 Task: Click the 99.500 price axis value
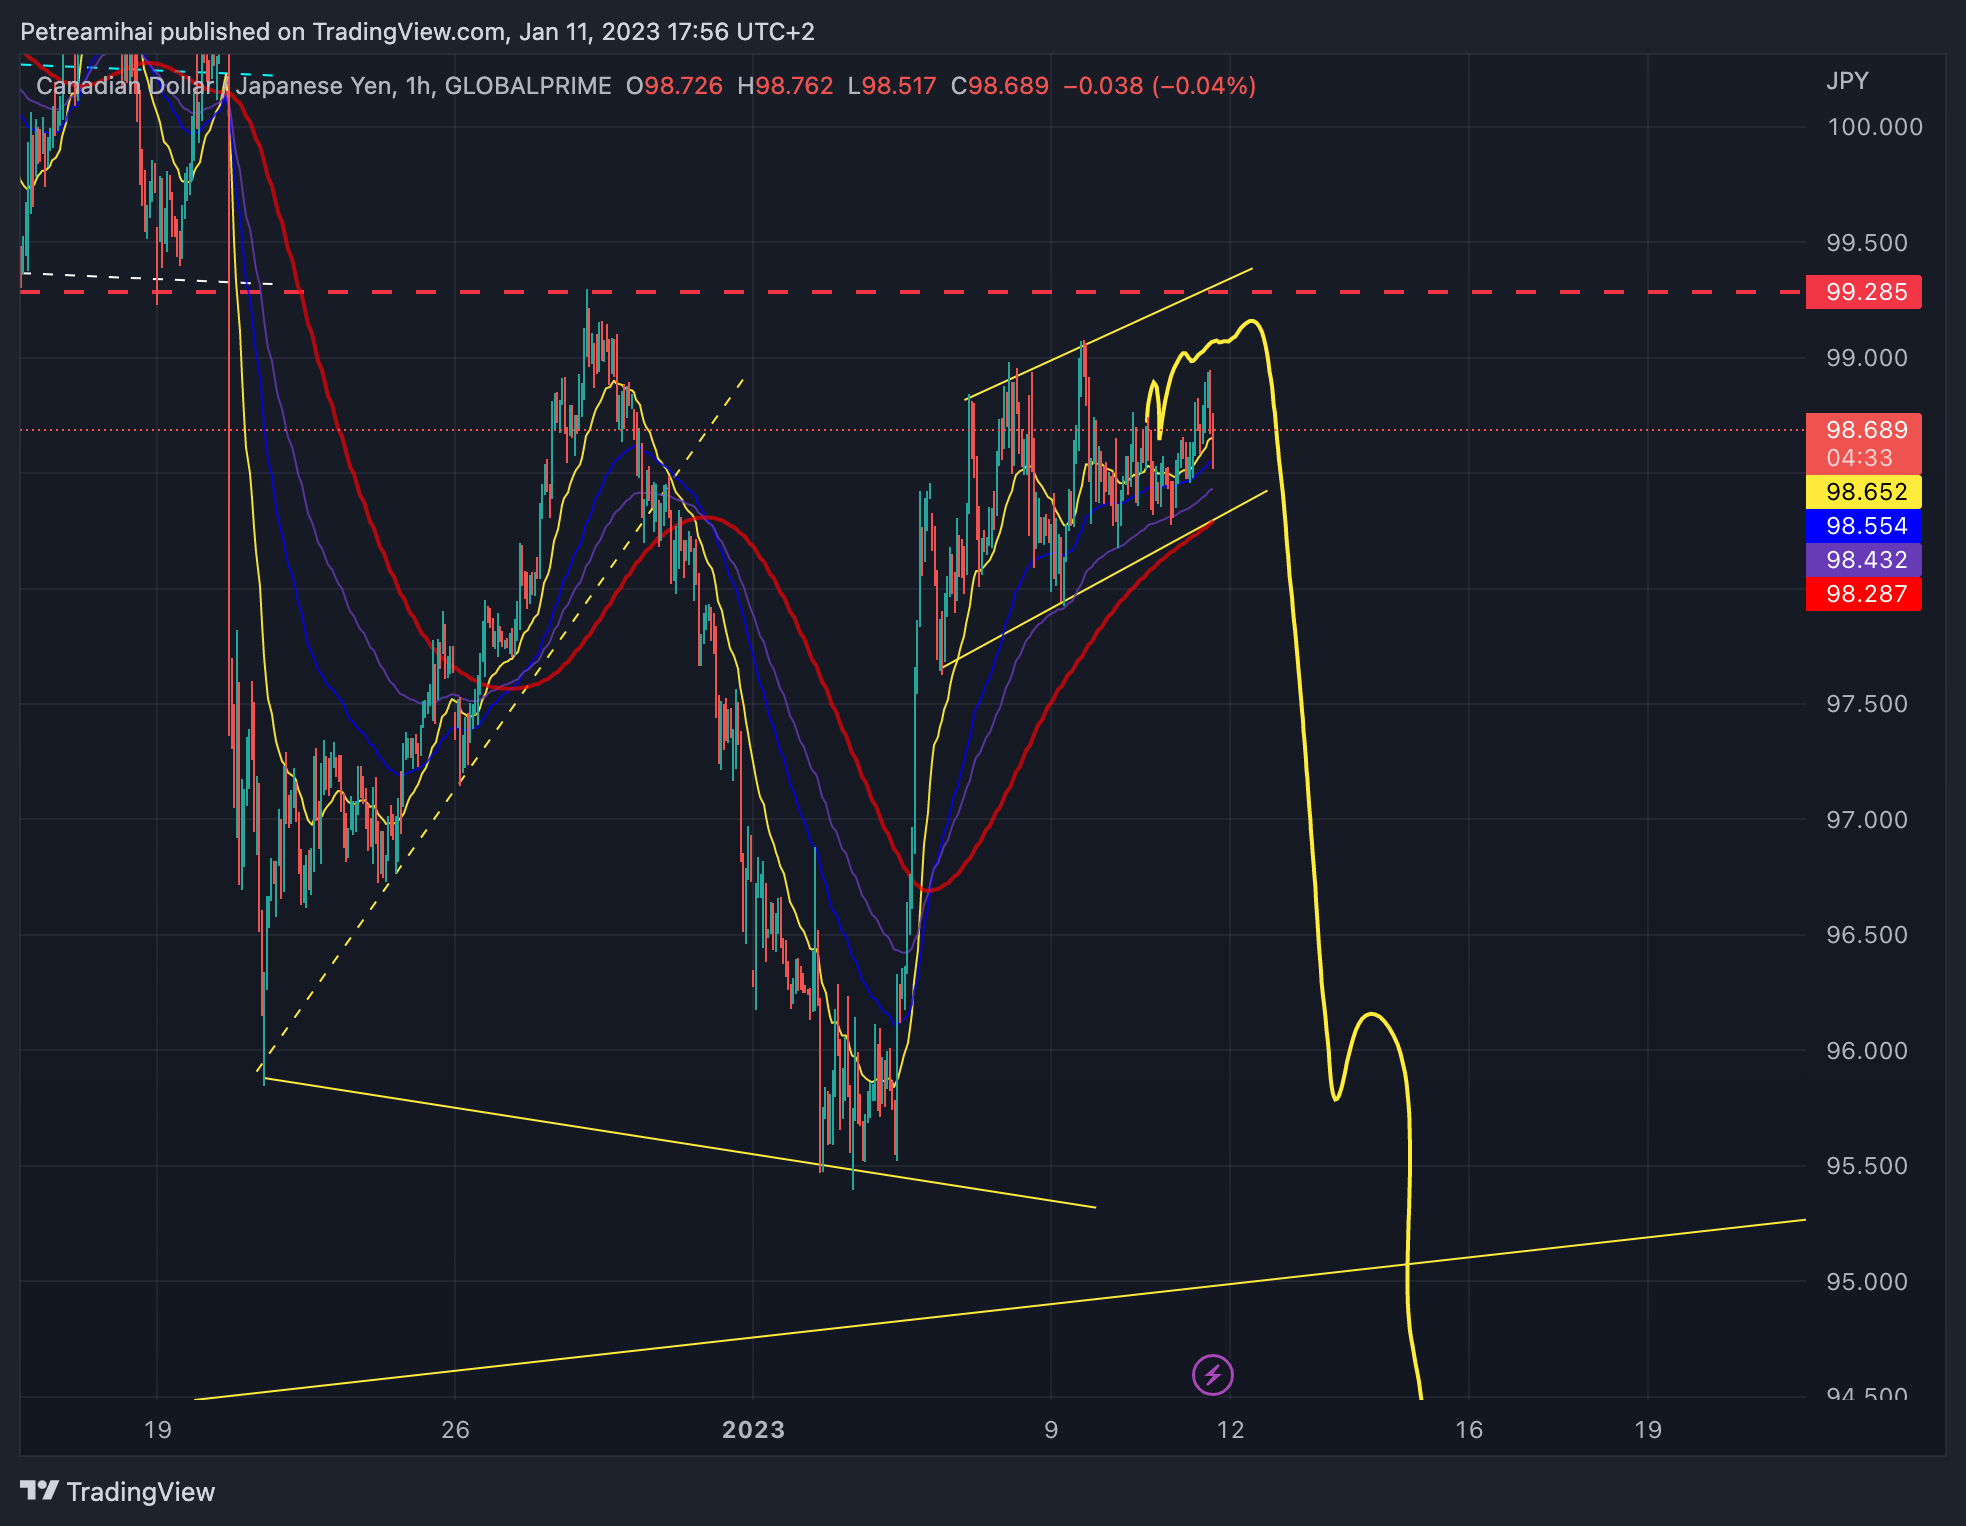coord(1867,243)
